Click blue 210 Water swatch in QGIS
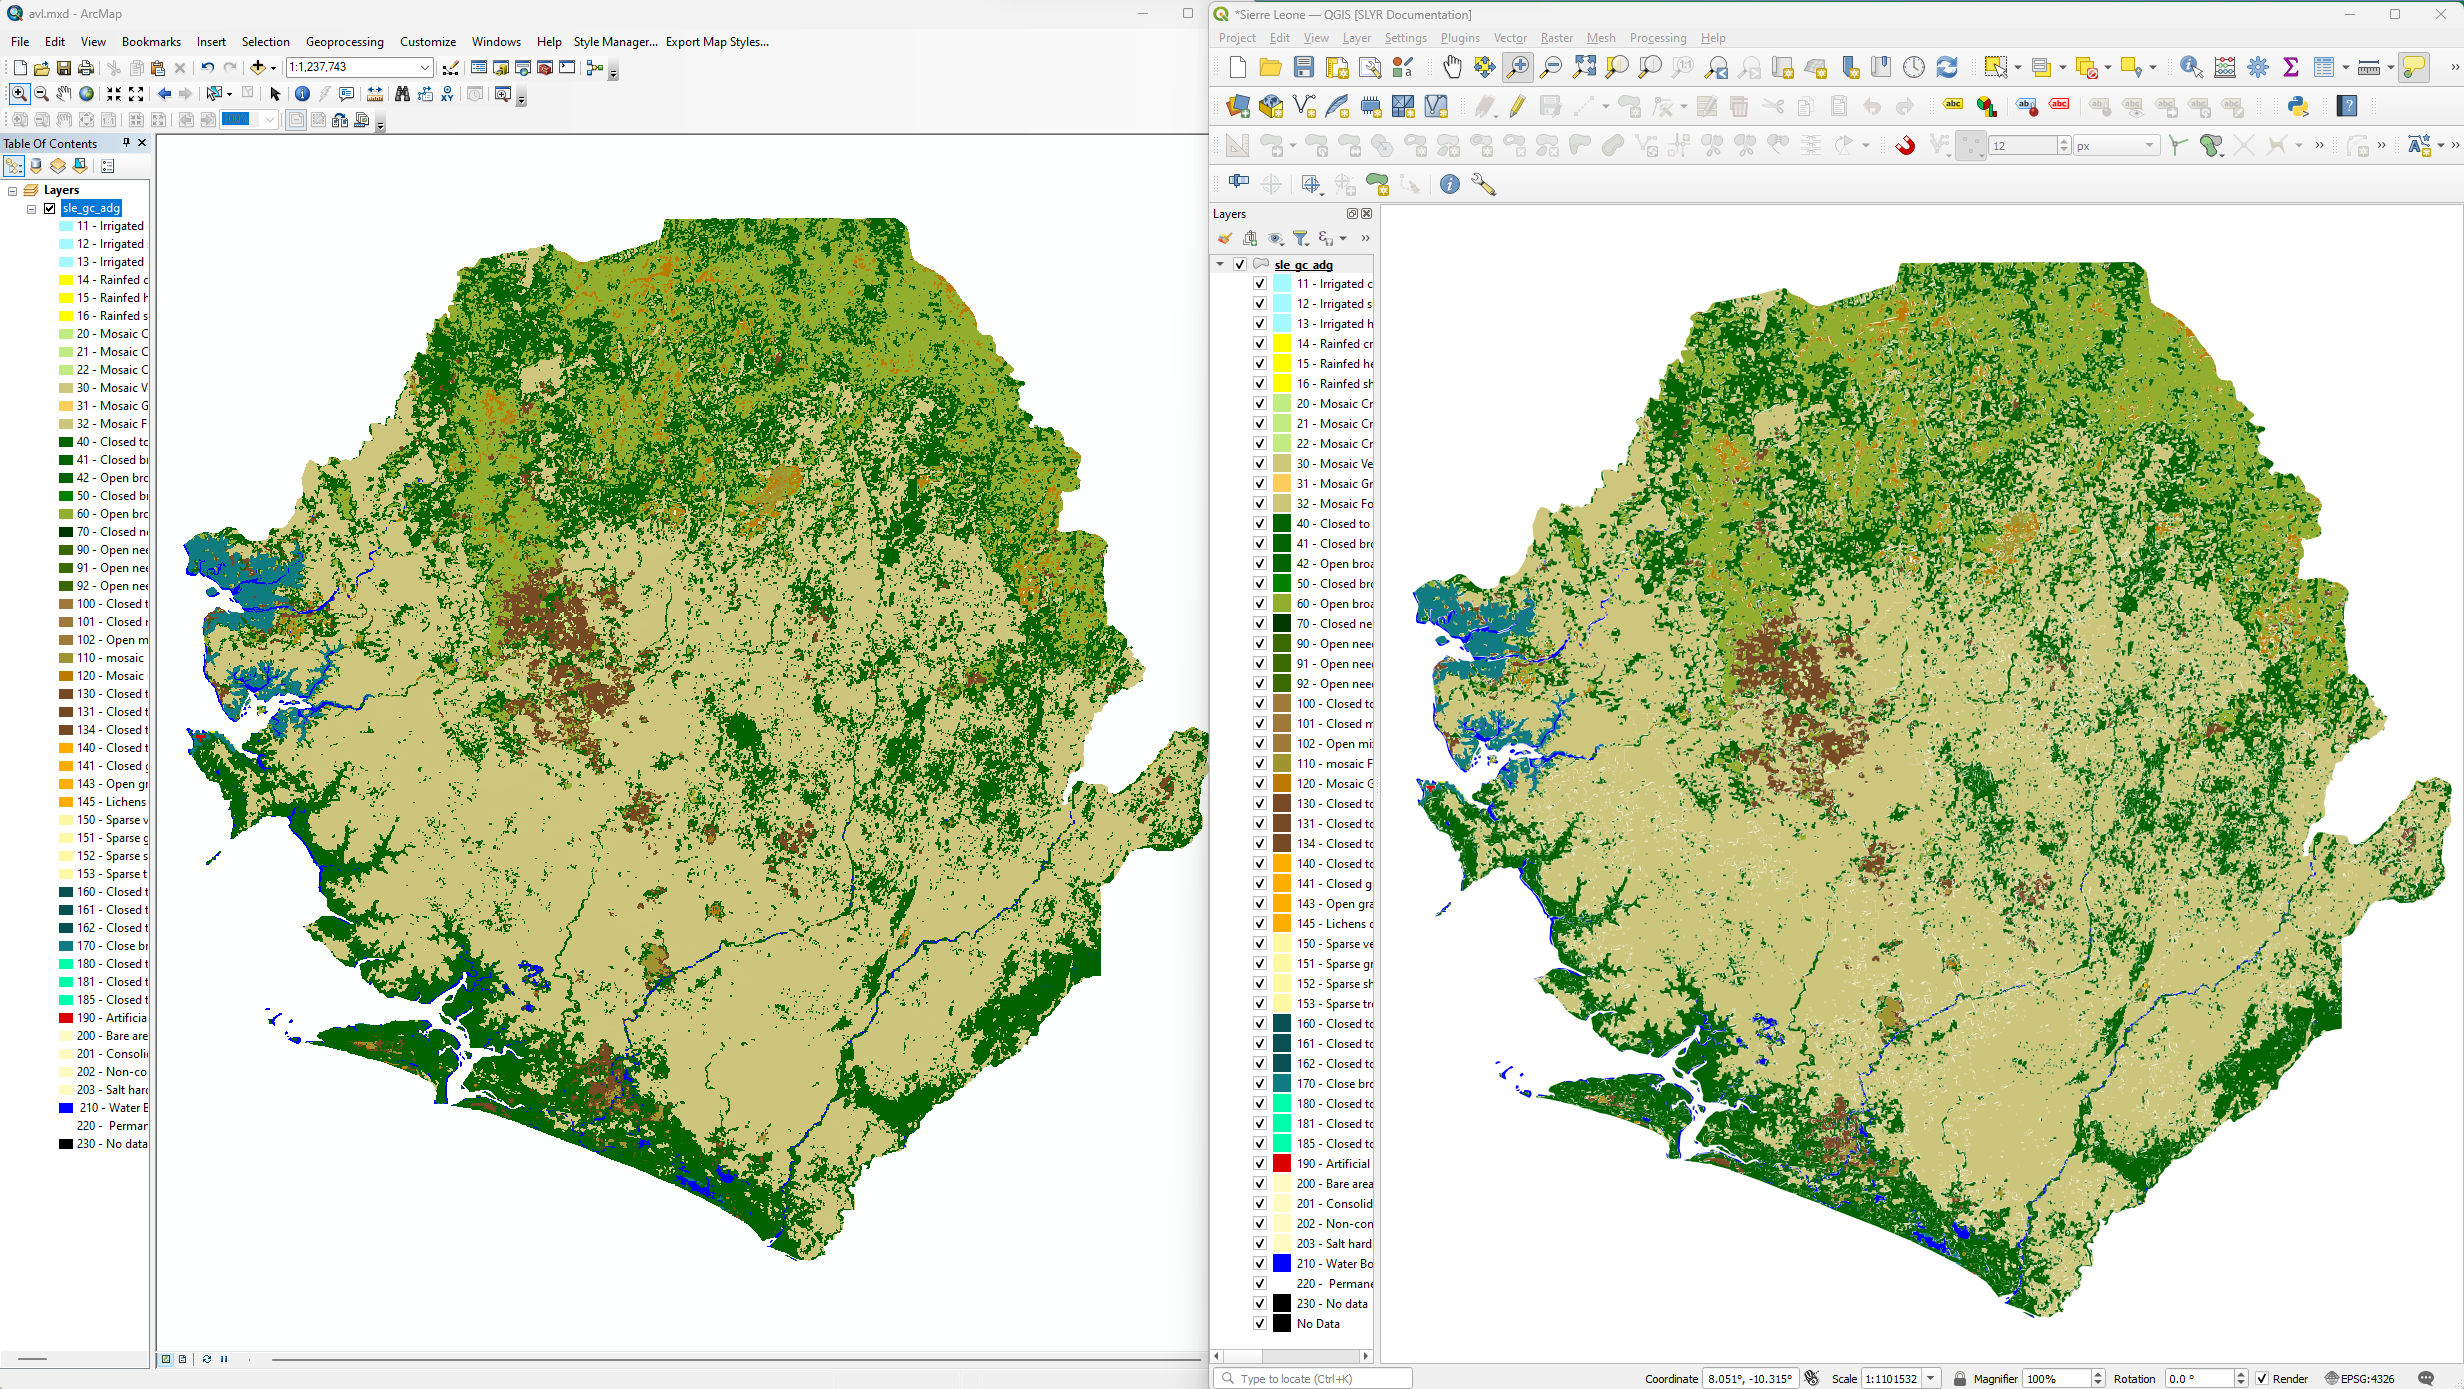 tap(1282, 1264)
